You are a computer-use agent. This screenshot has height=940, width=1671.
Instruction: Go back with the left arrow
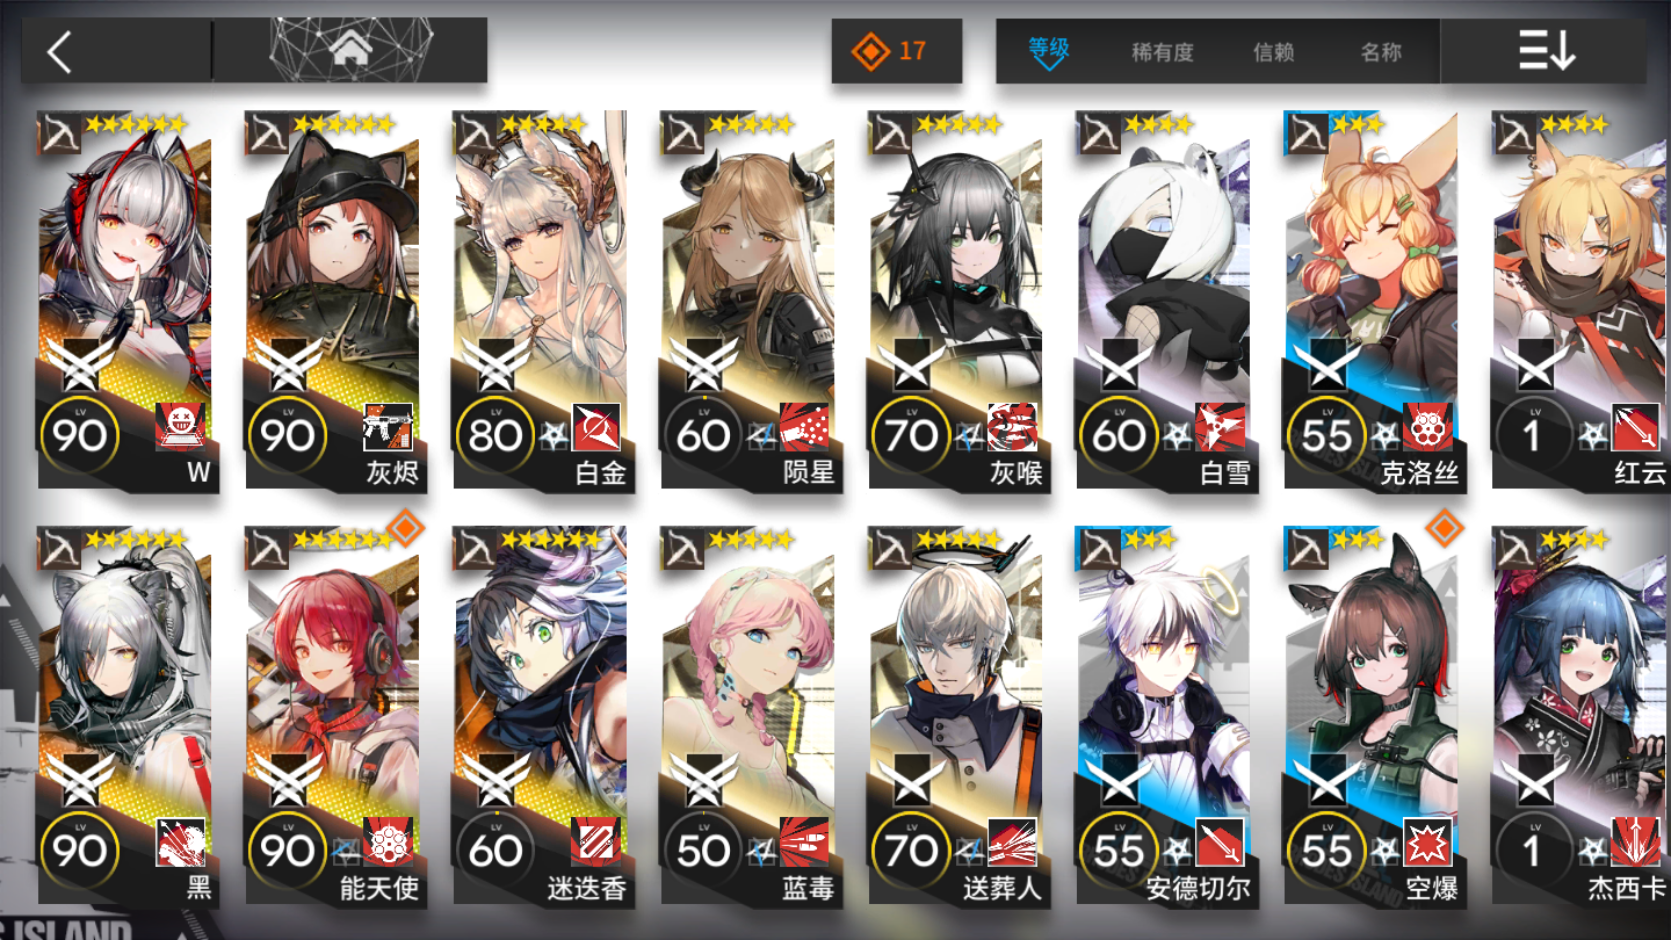tap(60, 52)
